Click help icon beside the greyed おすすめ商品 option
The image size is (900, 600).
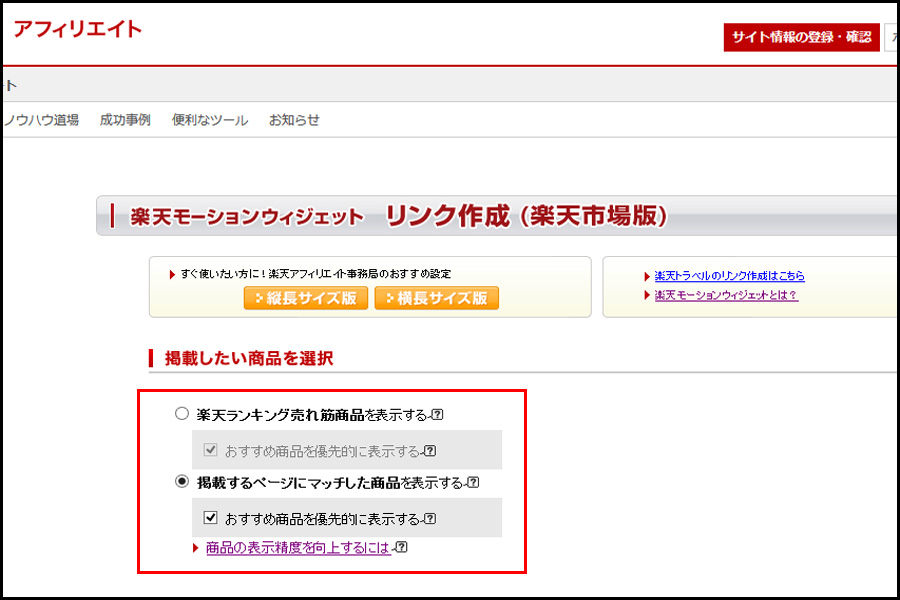pyautogui.click(x=430, y=451)
